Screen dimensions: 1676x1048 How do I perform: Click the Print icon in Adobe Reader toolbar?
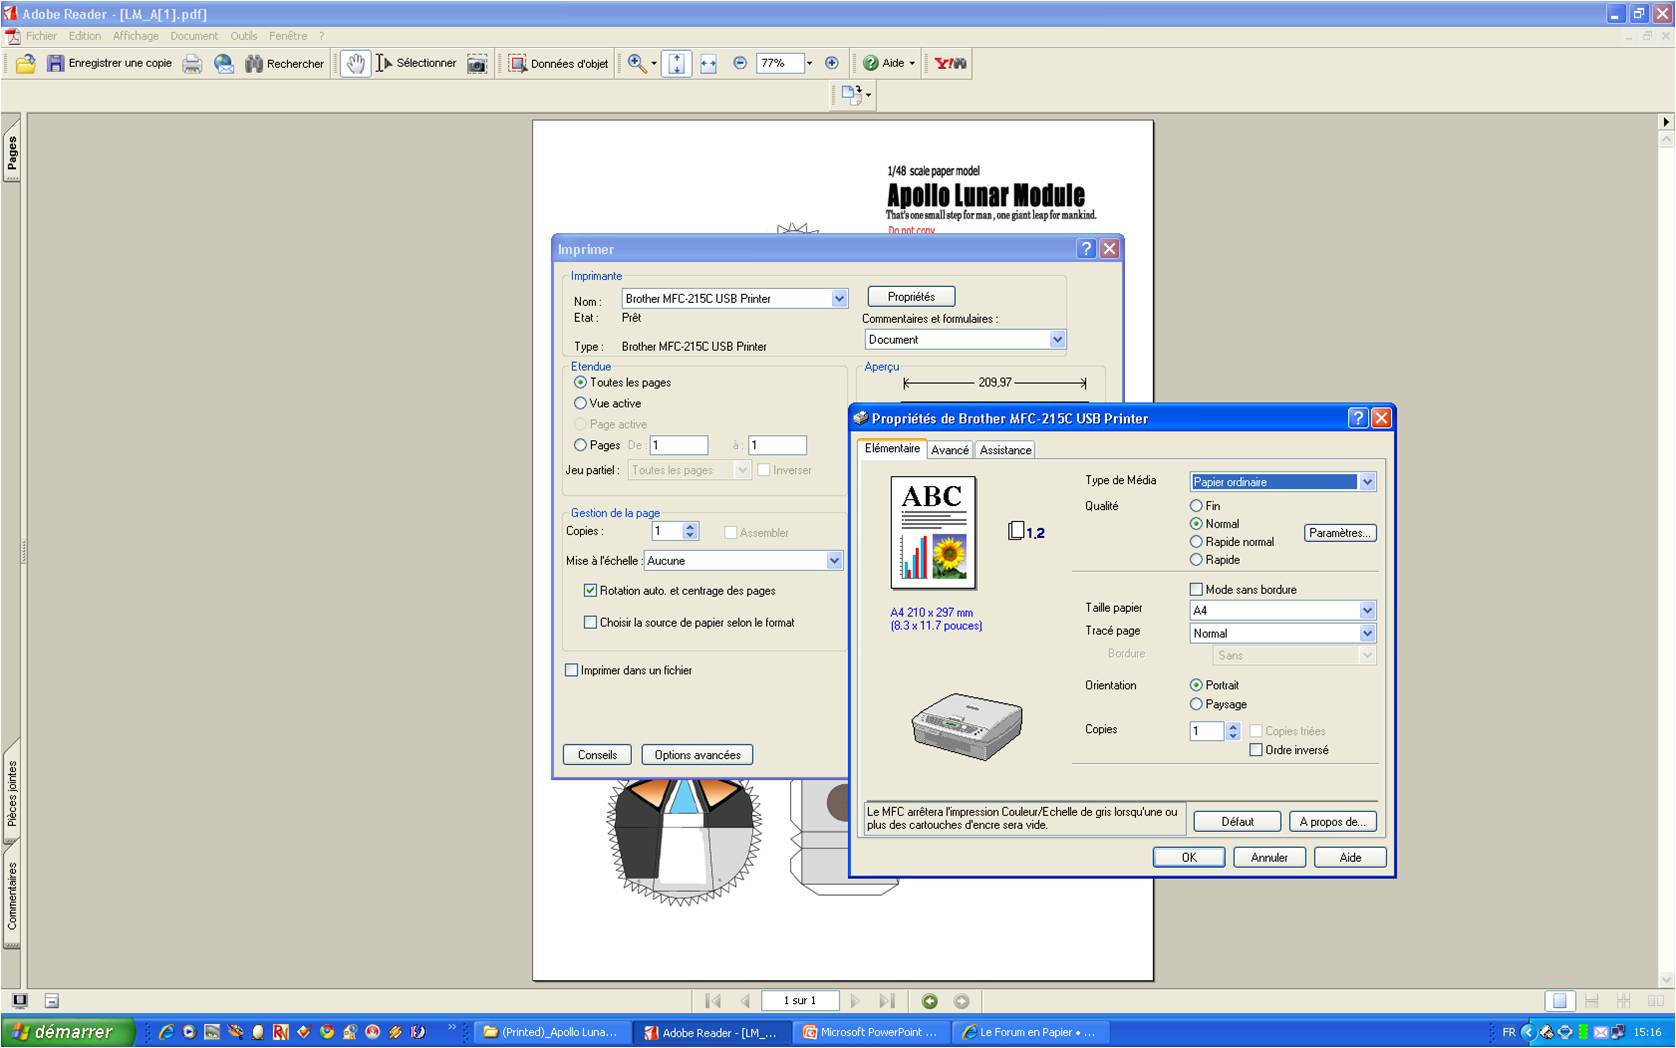(192, 63)
